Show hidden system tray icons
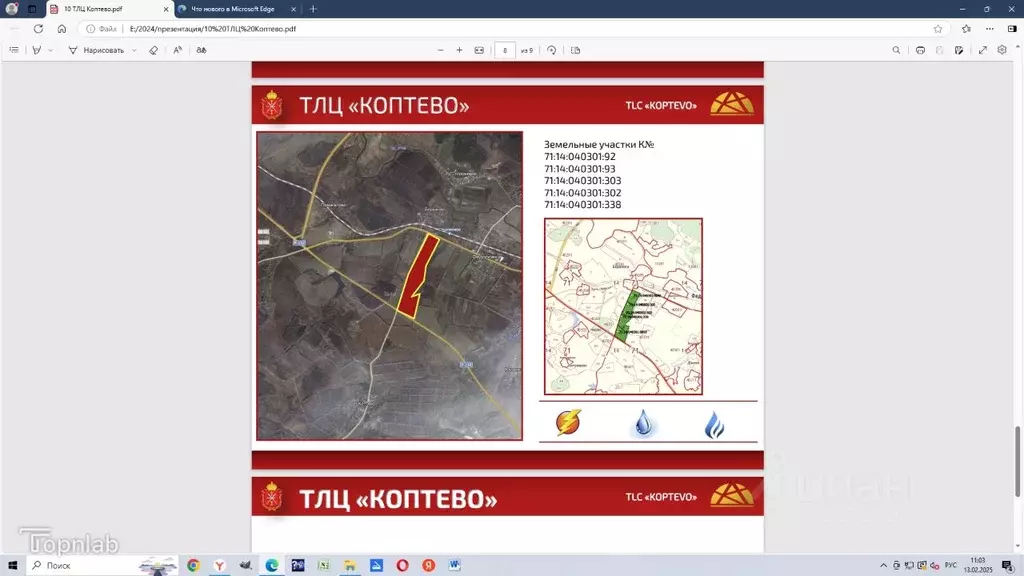 pyautogui.click(x=882, y=566)
